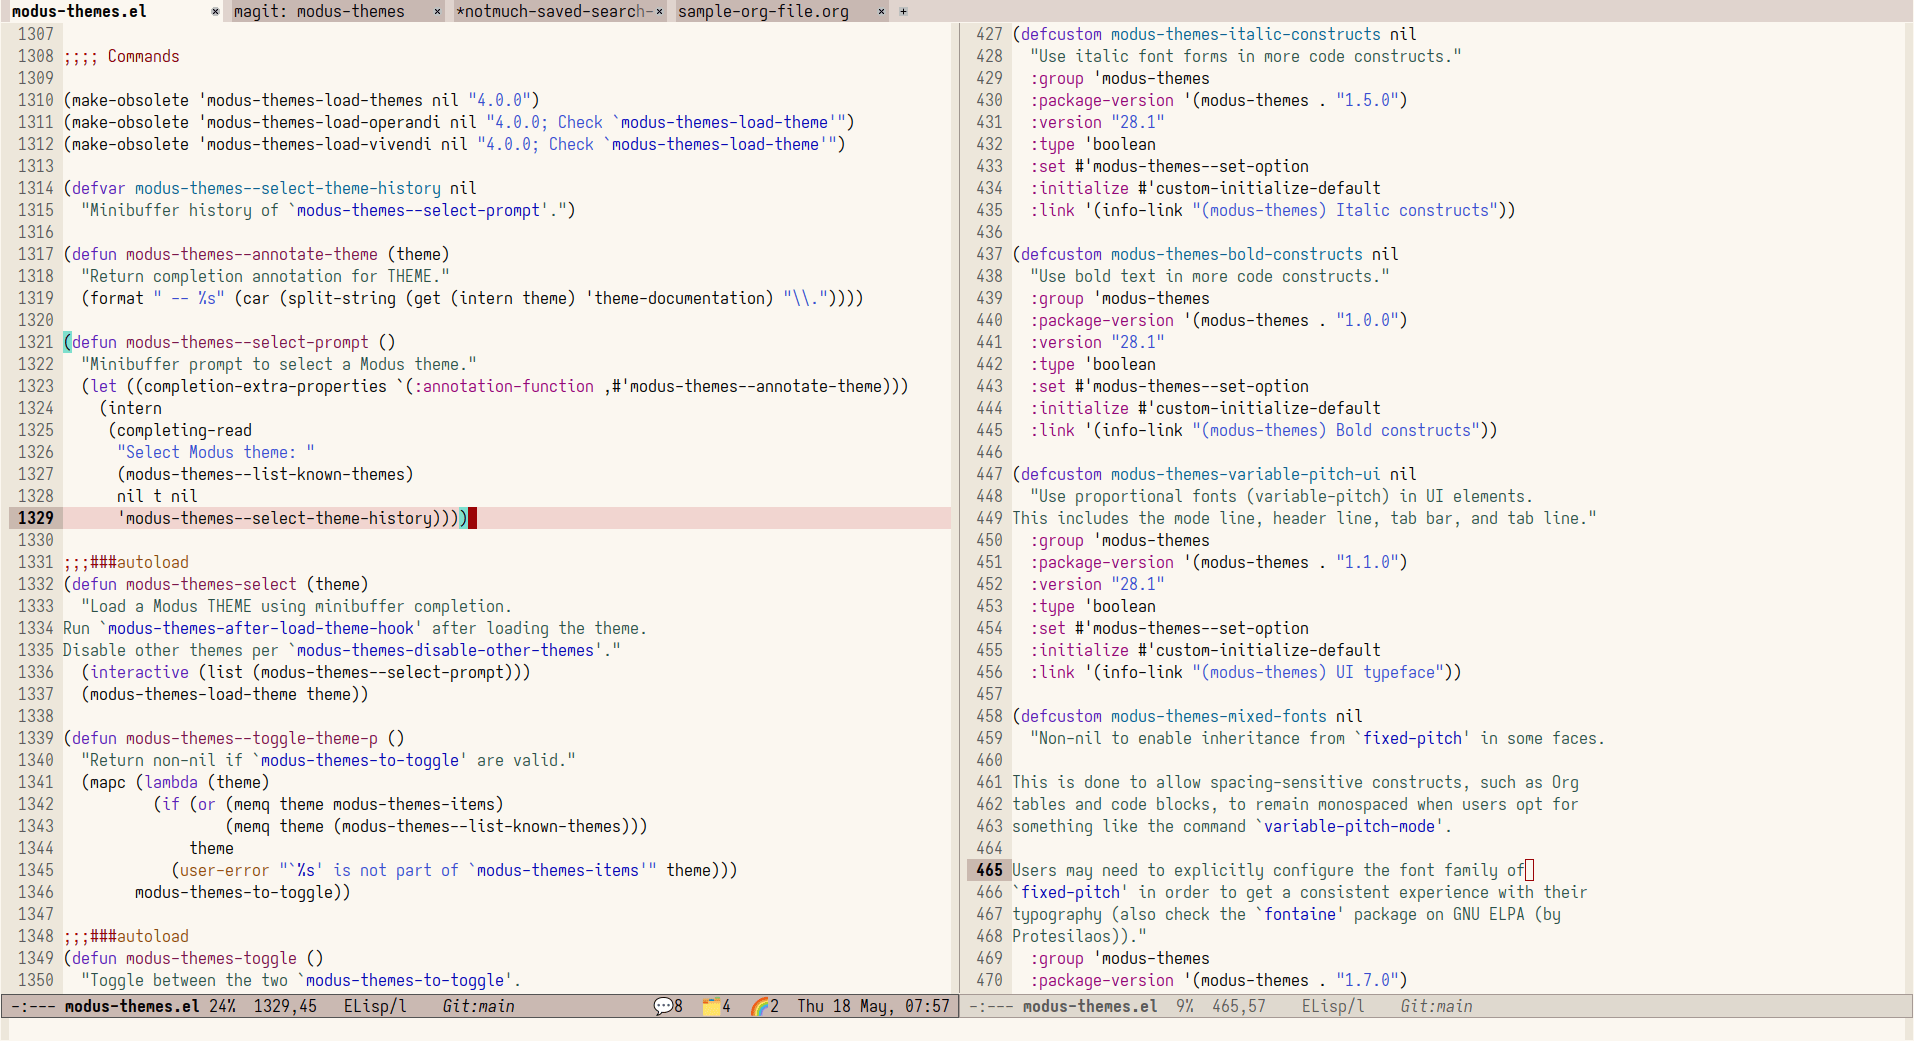Close the magit: modus-themes tab
1914x1041 pixels.
(437, 12)
